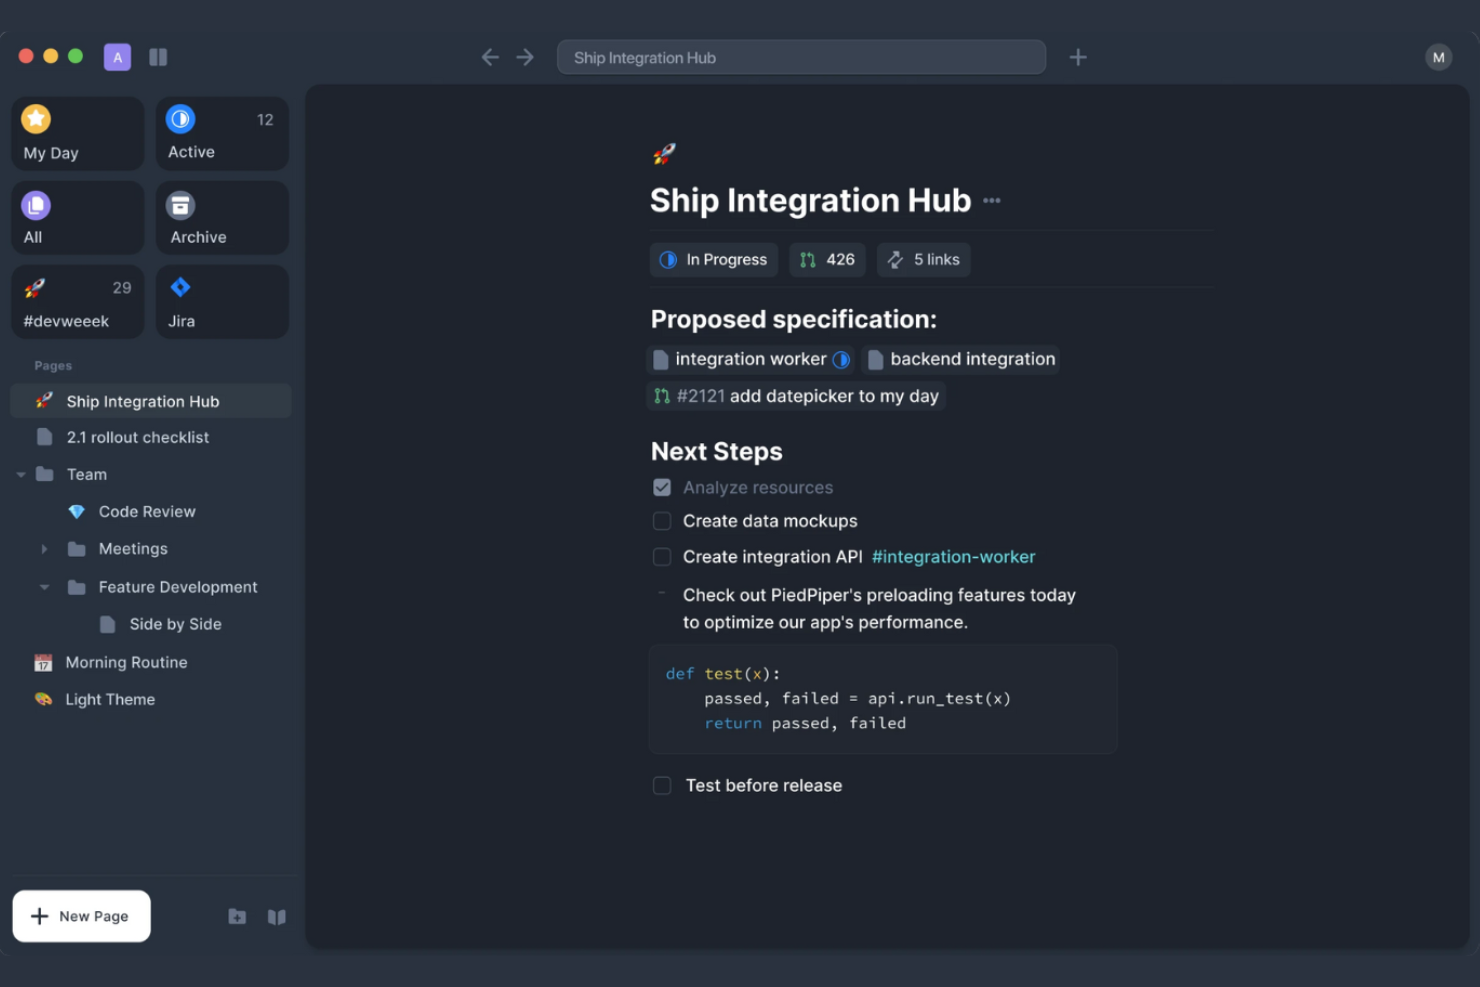Collapse the Team folder

click(x=21, y=474)
